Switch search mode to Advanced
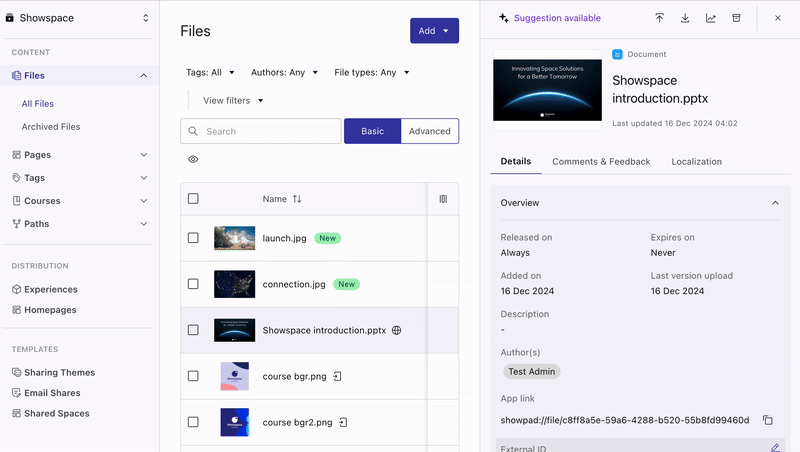This screenshot has width=800, height=452. click(430, 131)
